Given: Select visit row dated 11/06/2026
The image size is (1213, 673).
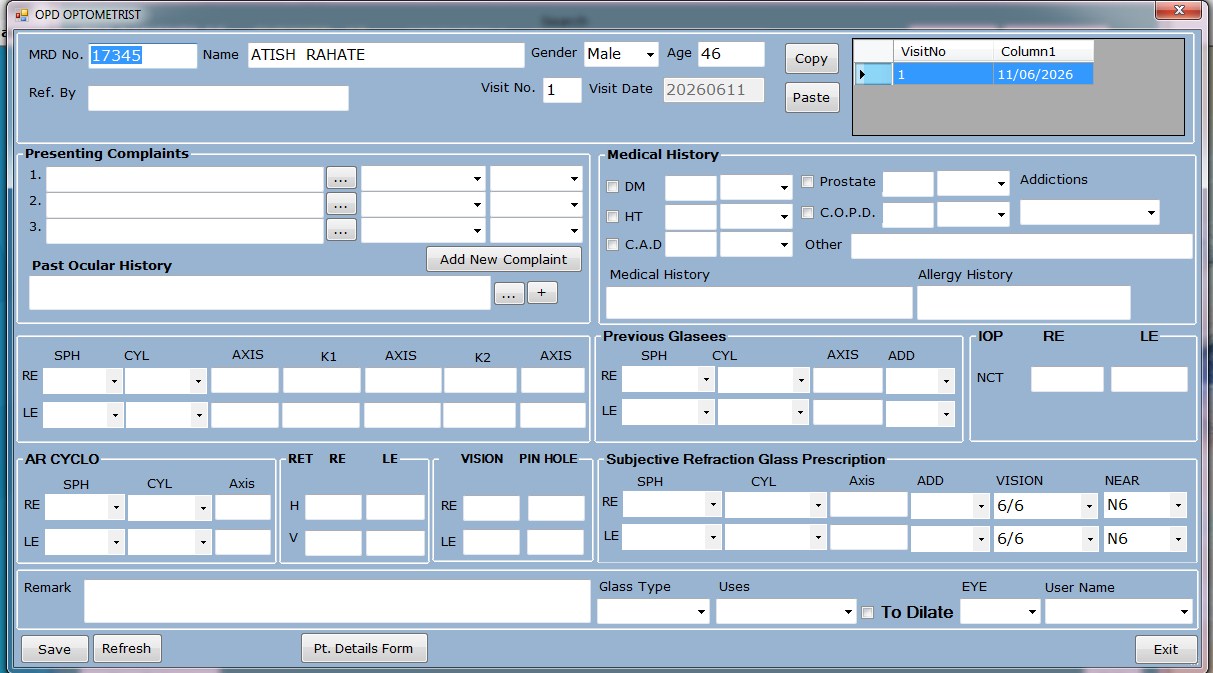Looking at the screenshot, I should [x=974, y=74].
